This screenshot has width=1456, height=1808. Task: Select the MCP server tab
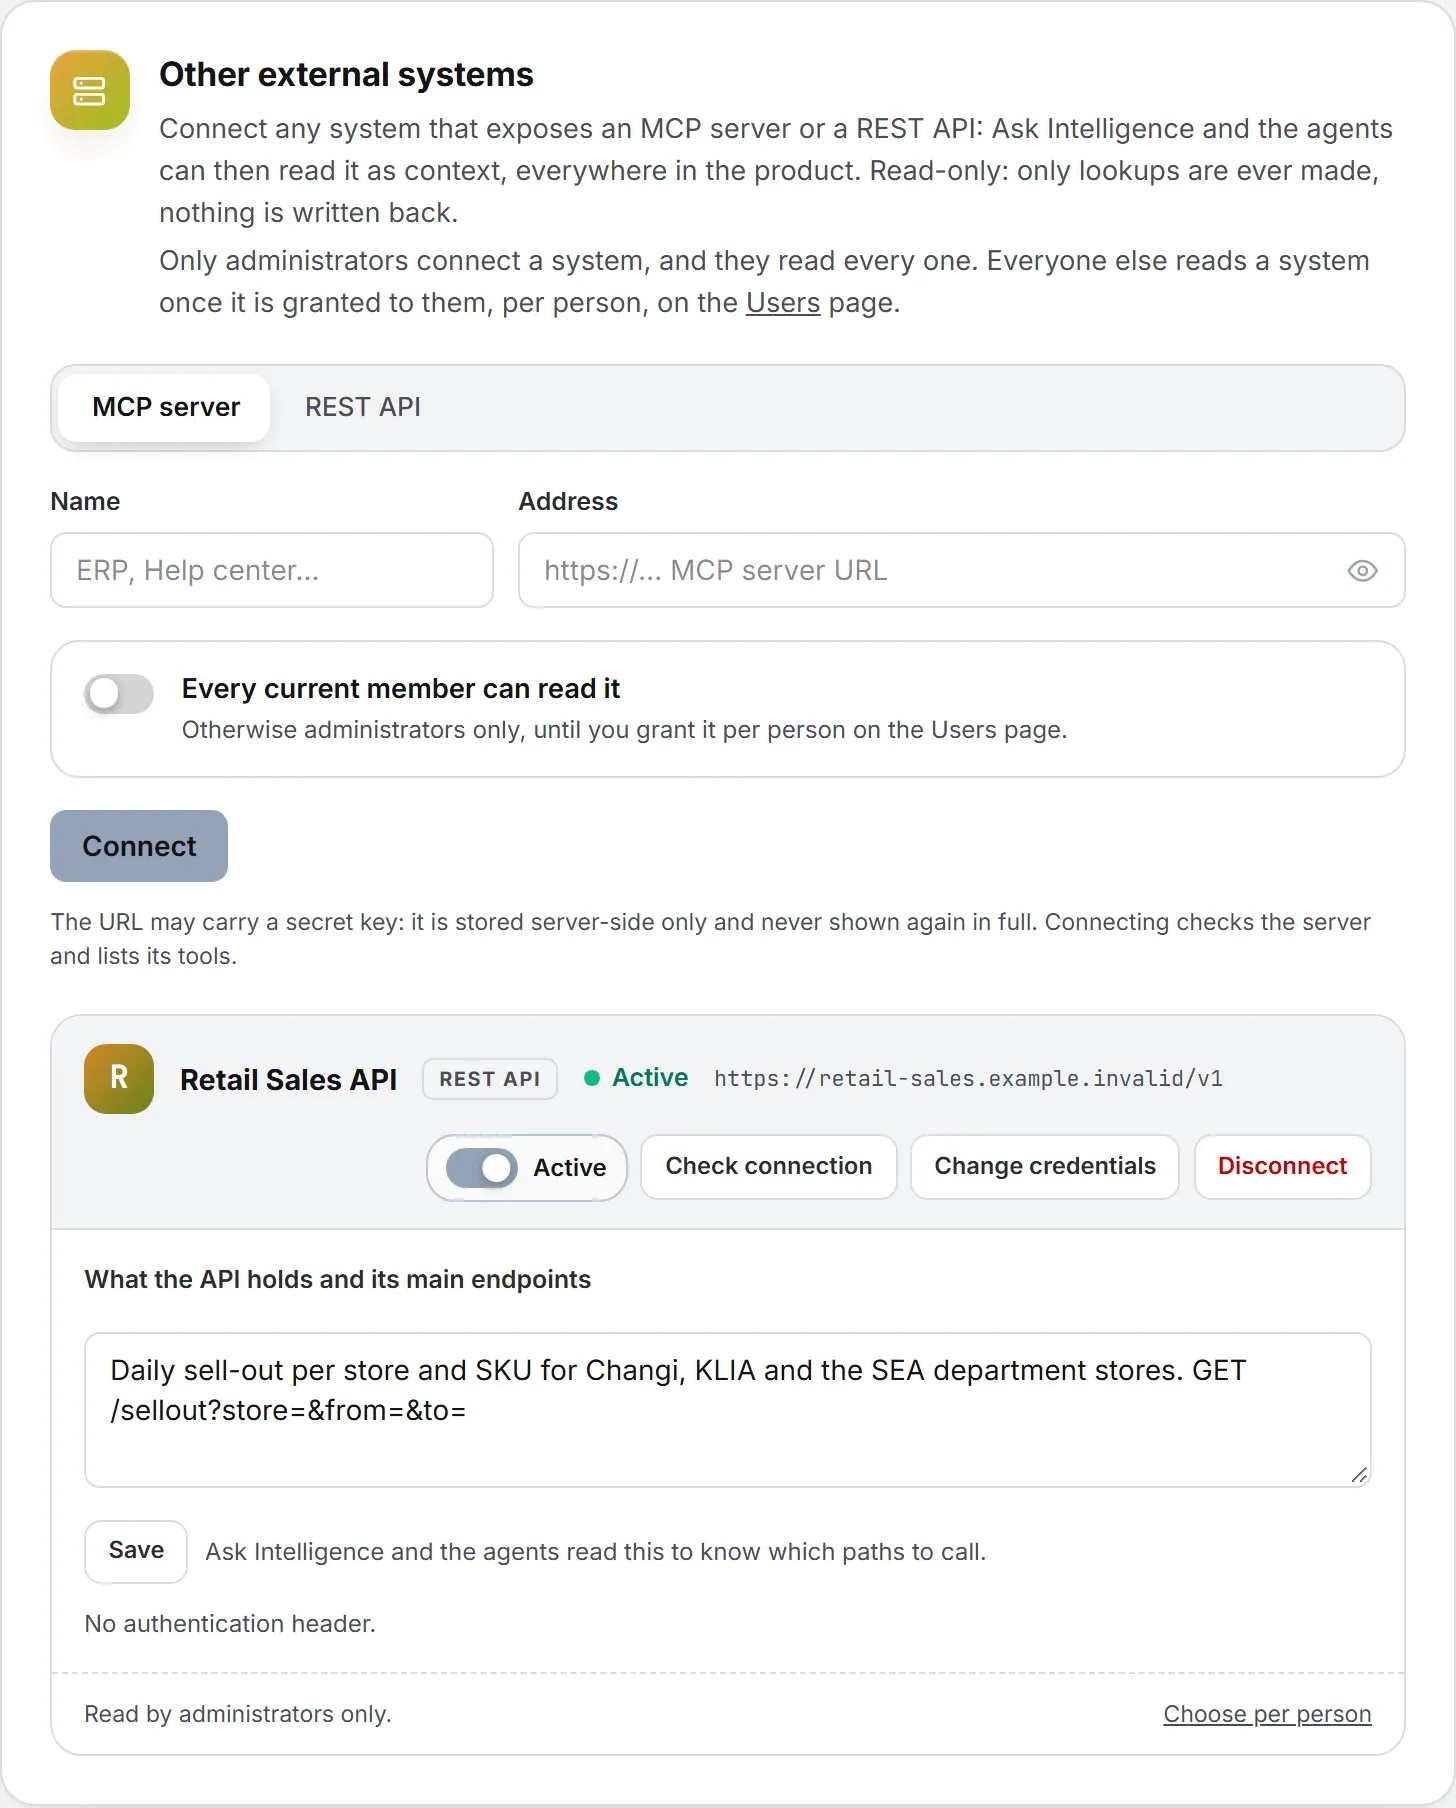point(166,407)
